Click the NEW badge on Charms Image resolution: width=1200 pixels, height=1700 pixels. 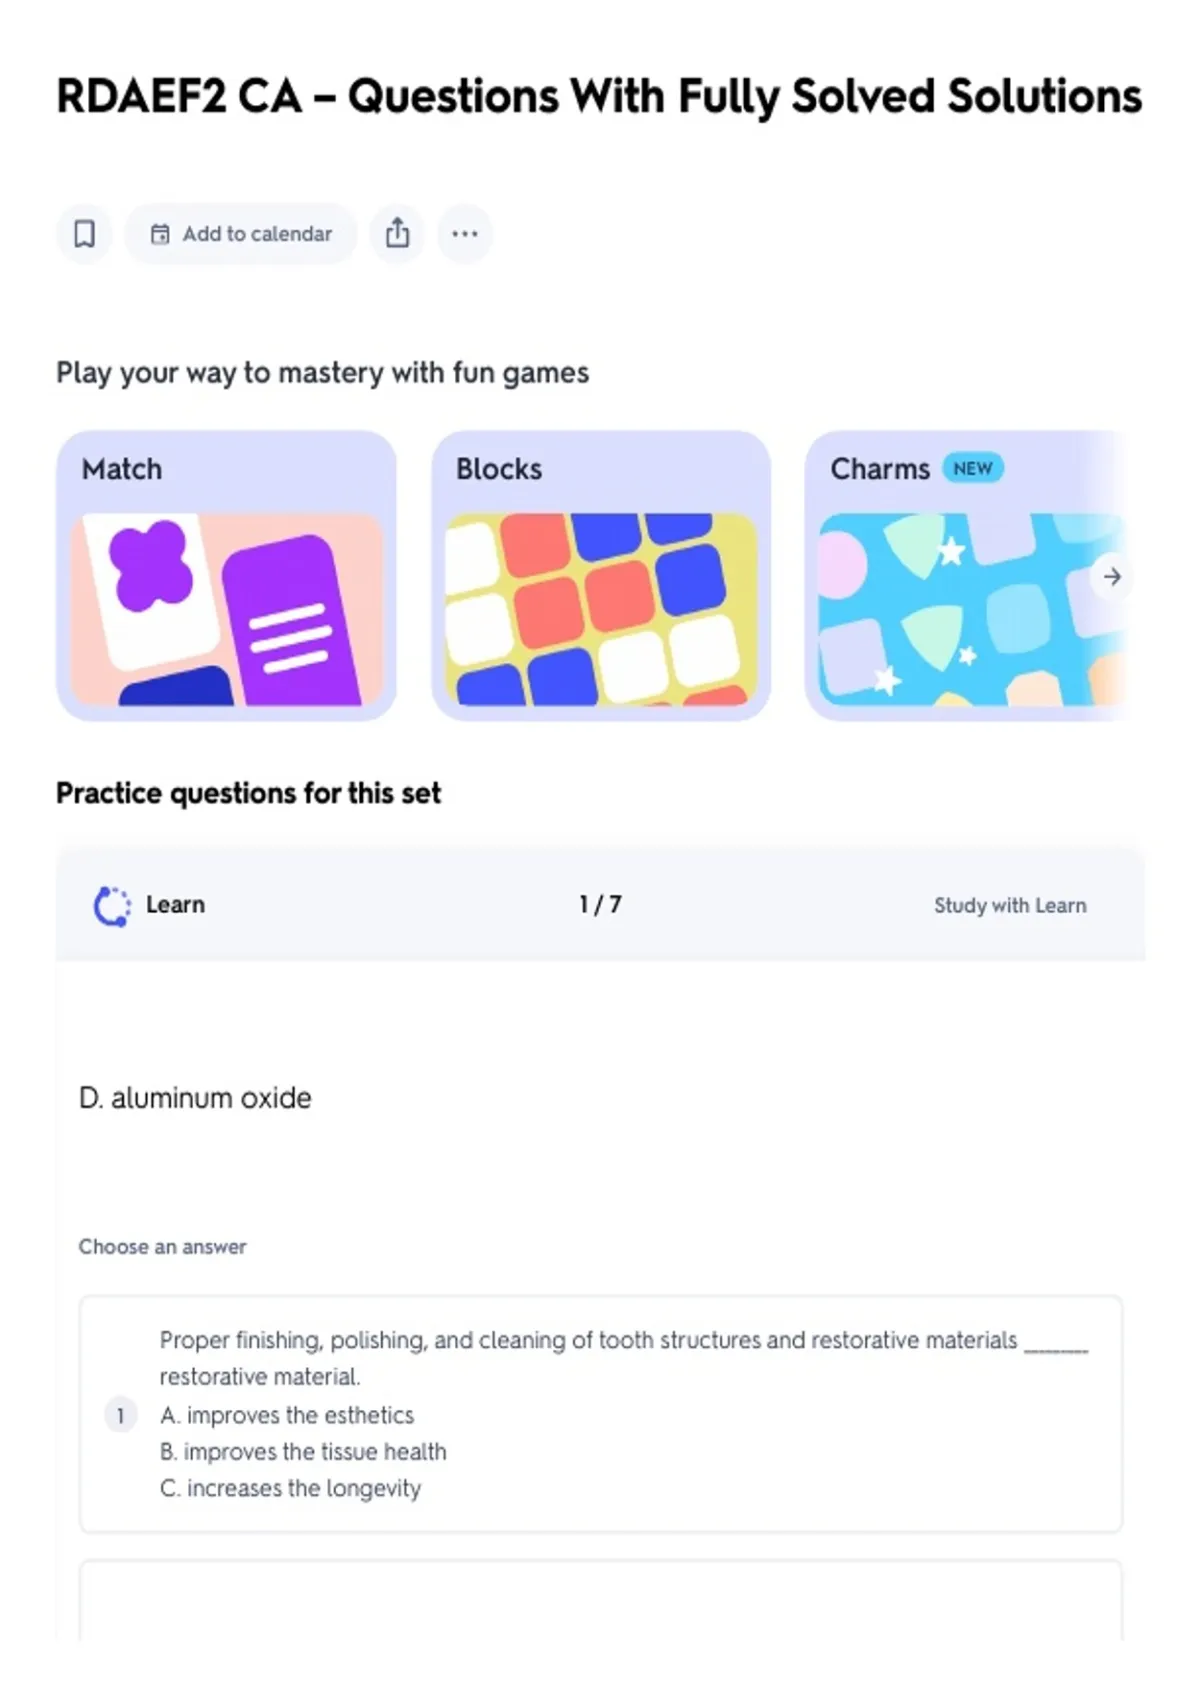coord(972,468)
